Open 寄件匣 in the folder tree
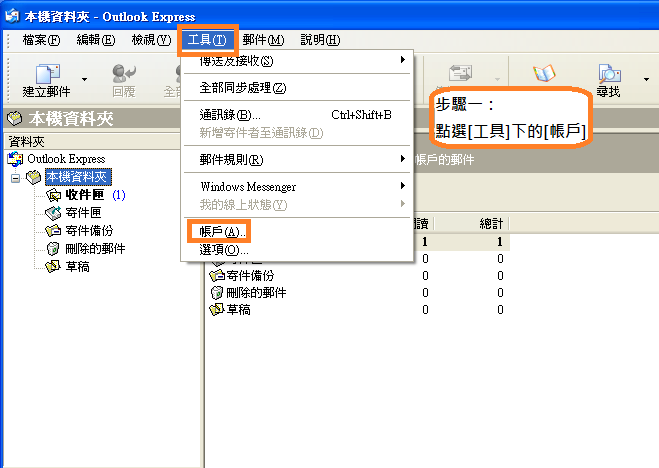659x468 pixels. click(83, 213)
